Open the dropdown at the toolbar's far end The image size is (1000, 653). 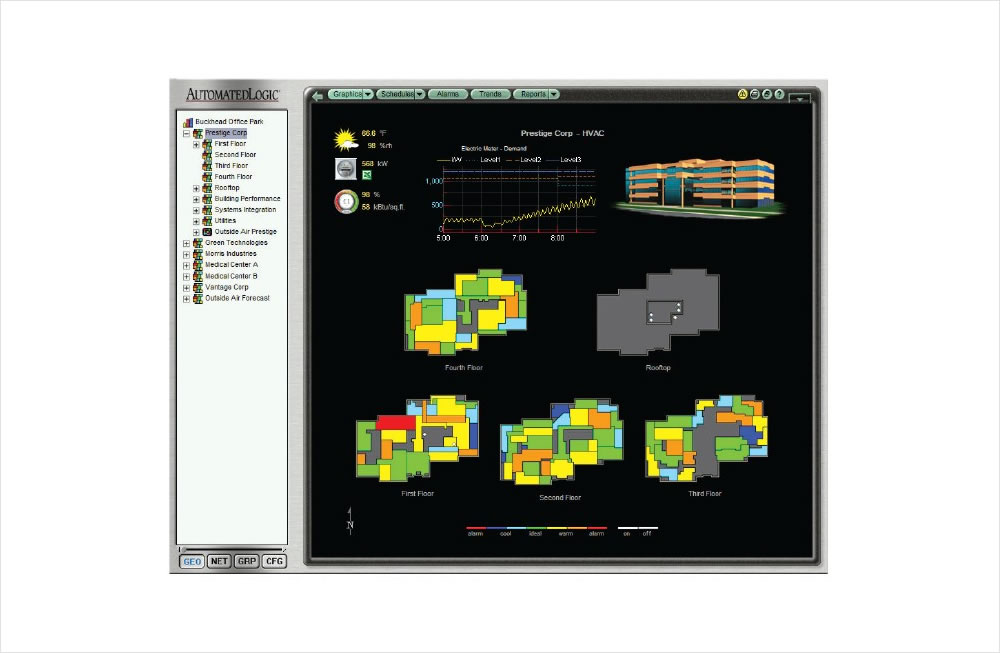click(x=800, y=99)
